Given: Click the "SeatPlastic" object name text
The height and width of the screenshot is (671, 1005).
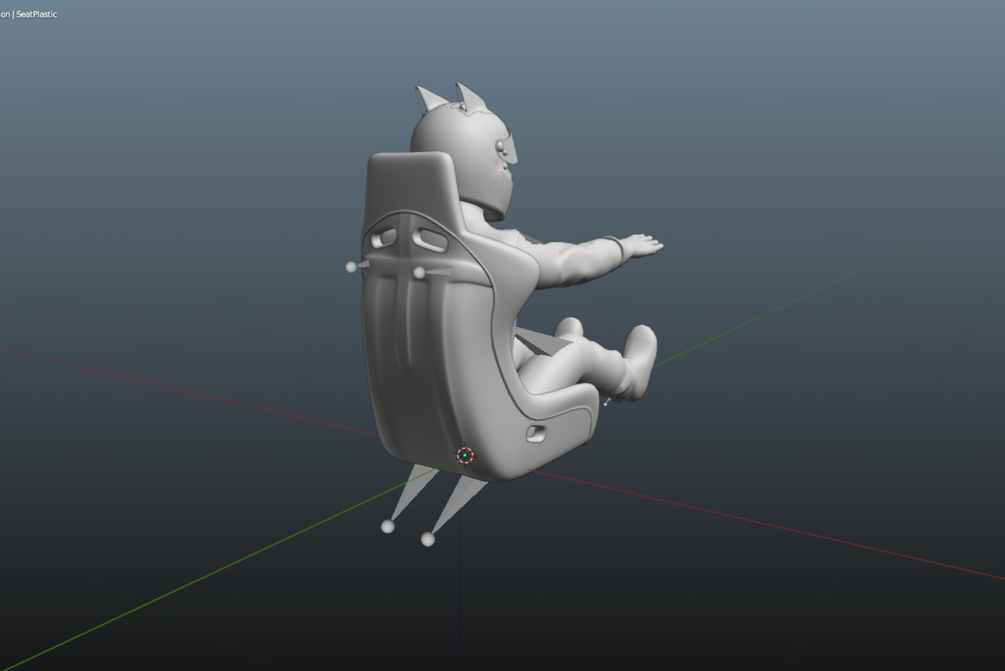Looking at the screenshot, I should tap(37, 14).
